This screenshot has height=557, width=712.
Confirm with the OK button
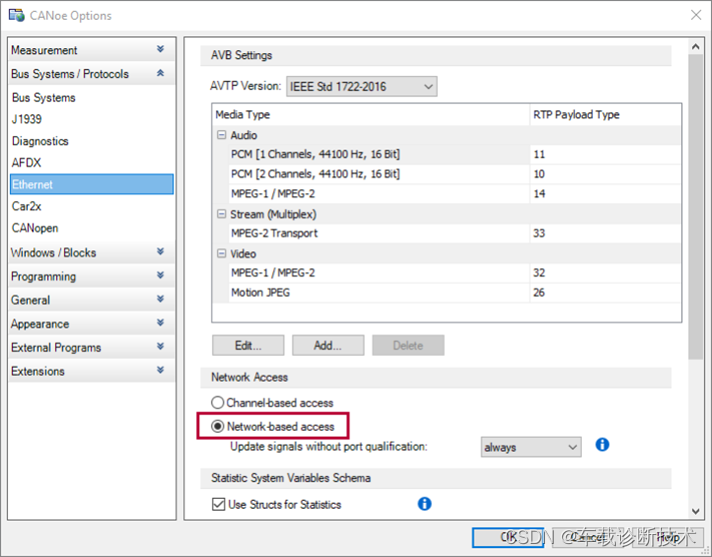click(508, 537)
